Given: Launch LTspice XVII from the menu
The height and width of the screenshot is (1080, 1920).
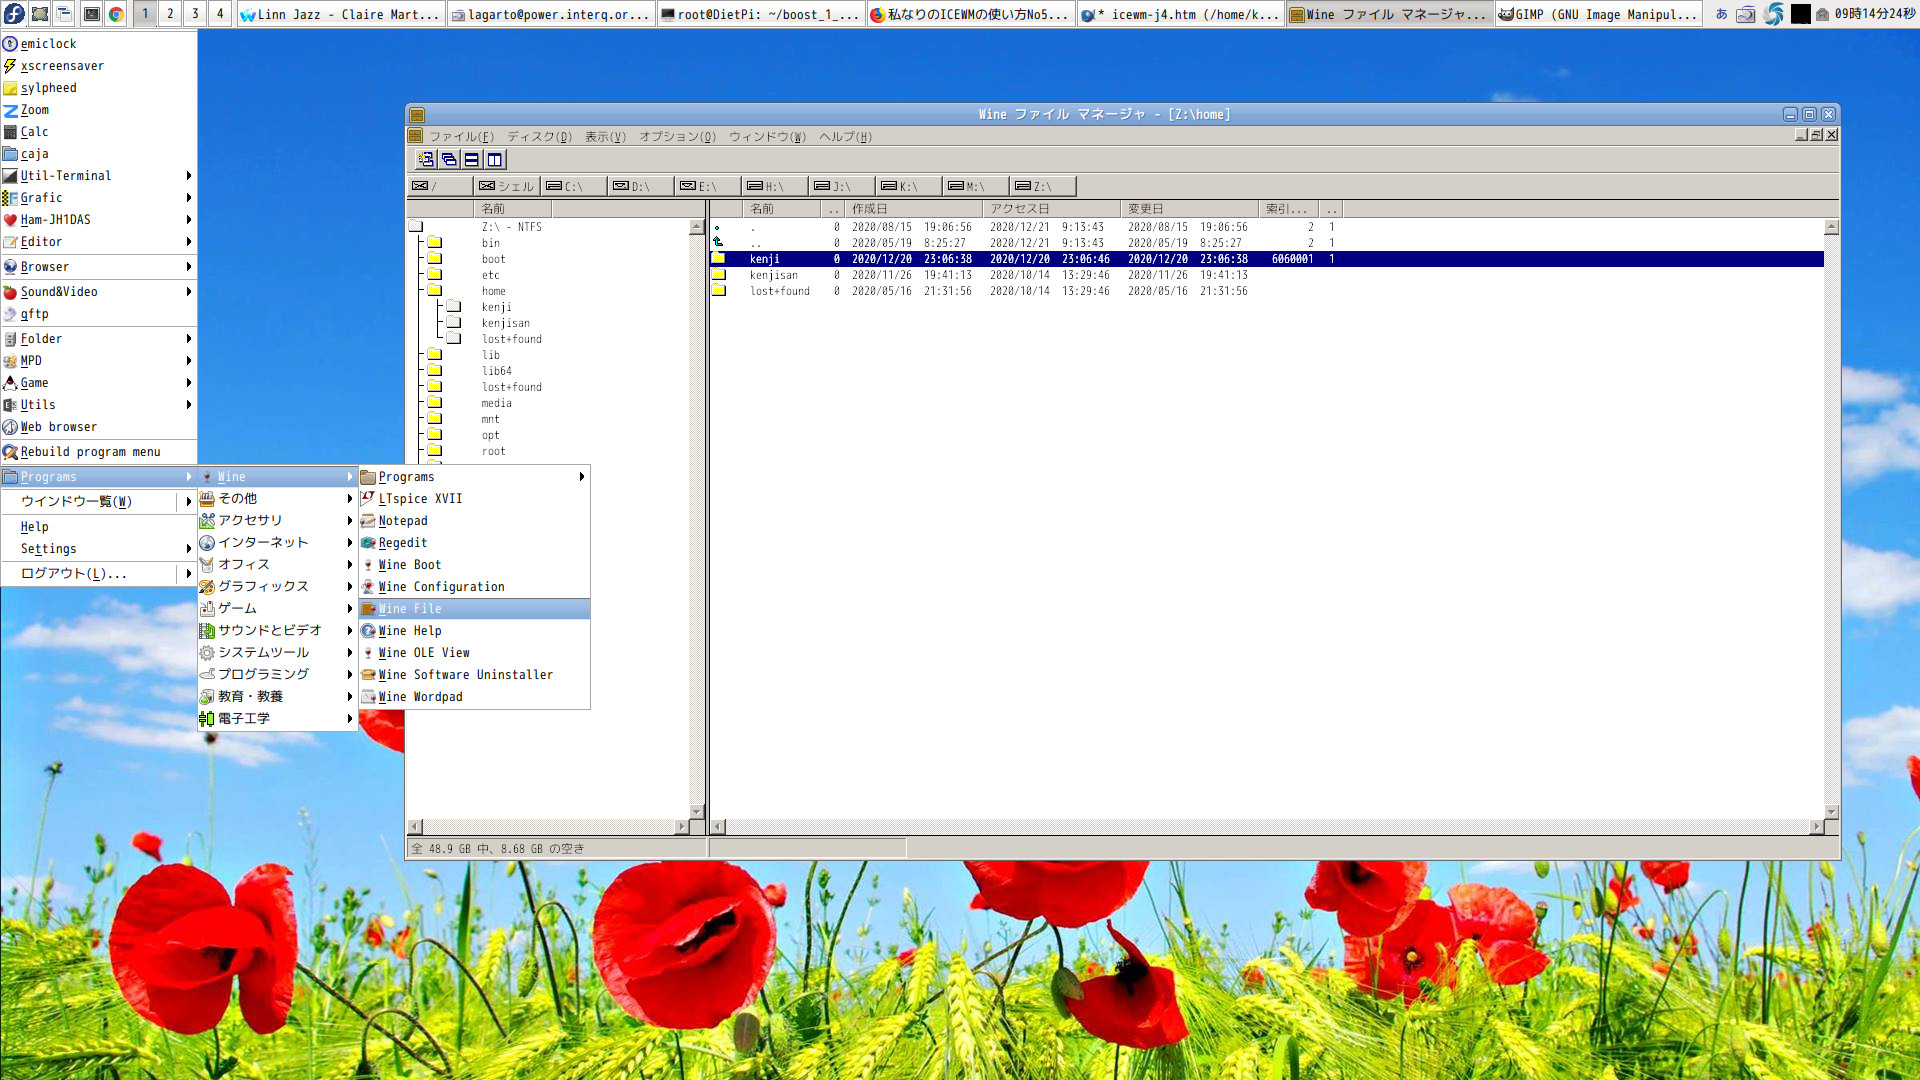Looking at the screenshot, I should pyautogui.click(x=420, y=499).
